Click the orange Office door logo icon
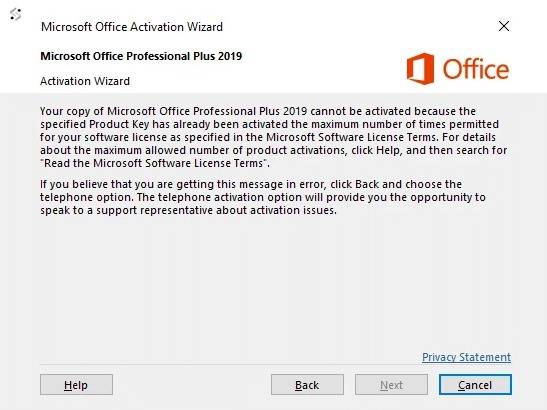Screen dimensions: 547x410 tap(421, 69)
